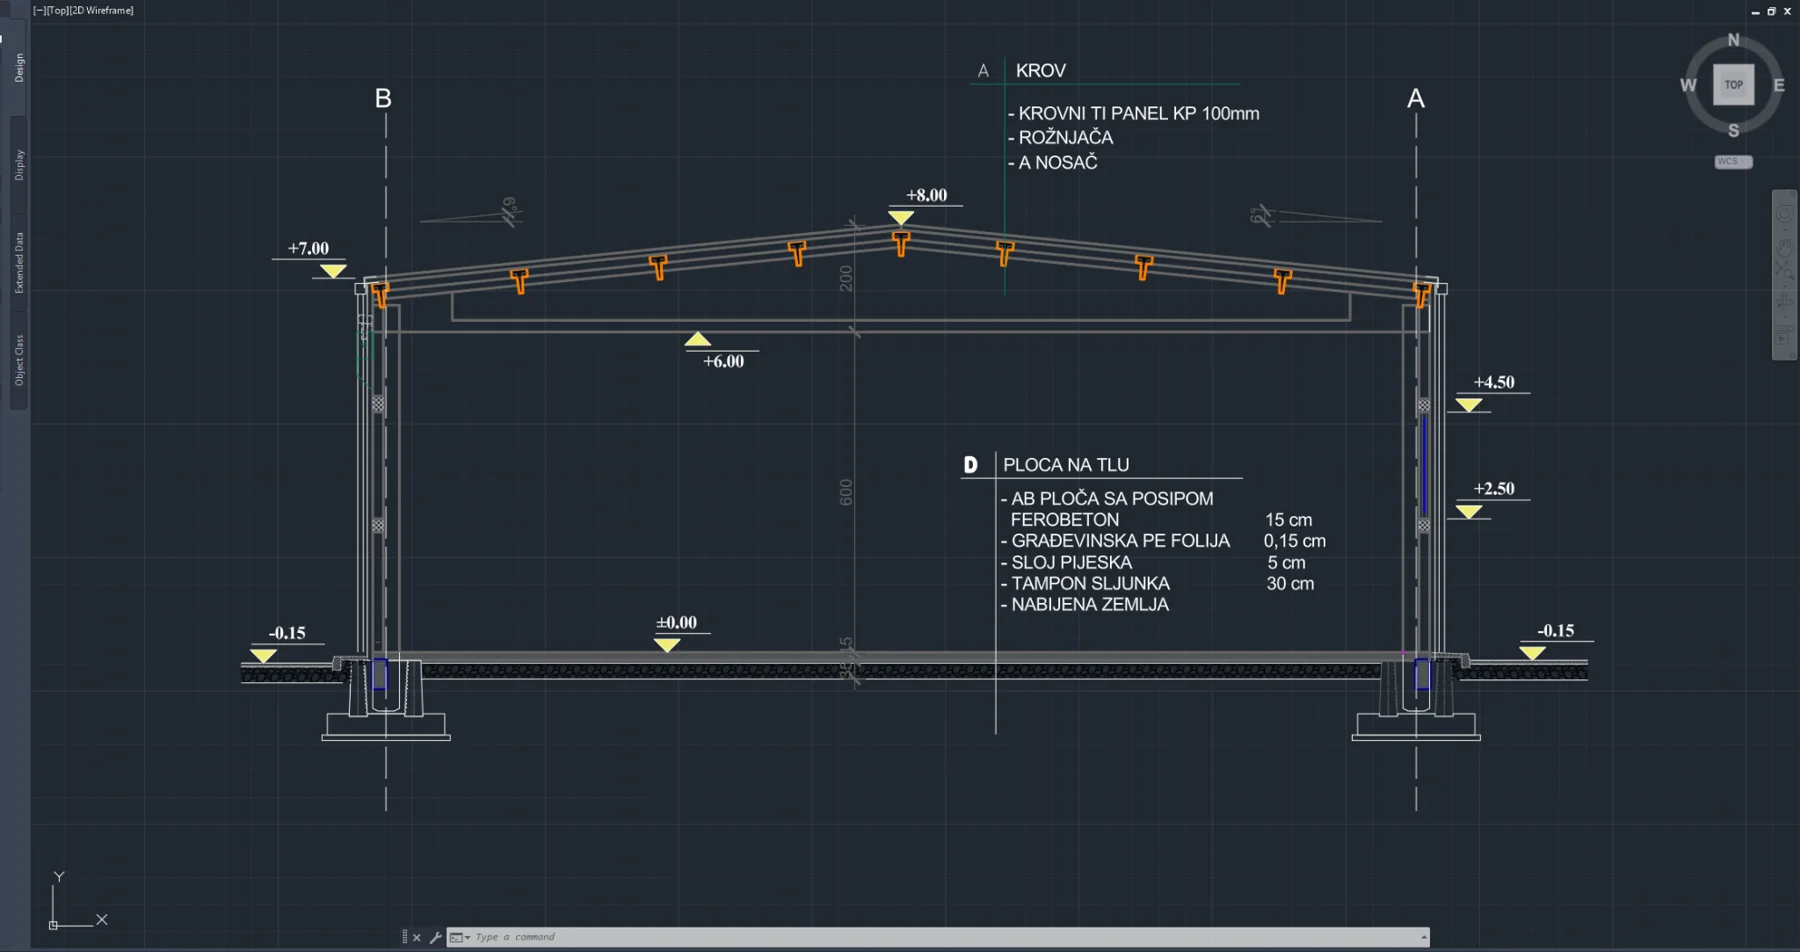Select the Orbit tool on navigation bar
Viewport: 1800px width, 952px height.
pos(1785,301)
